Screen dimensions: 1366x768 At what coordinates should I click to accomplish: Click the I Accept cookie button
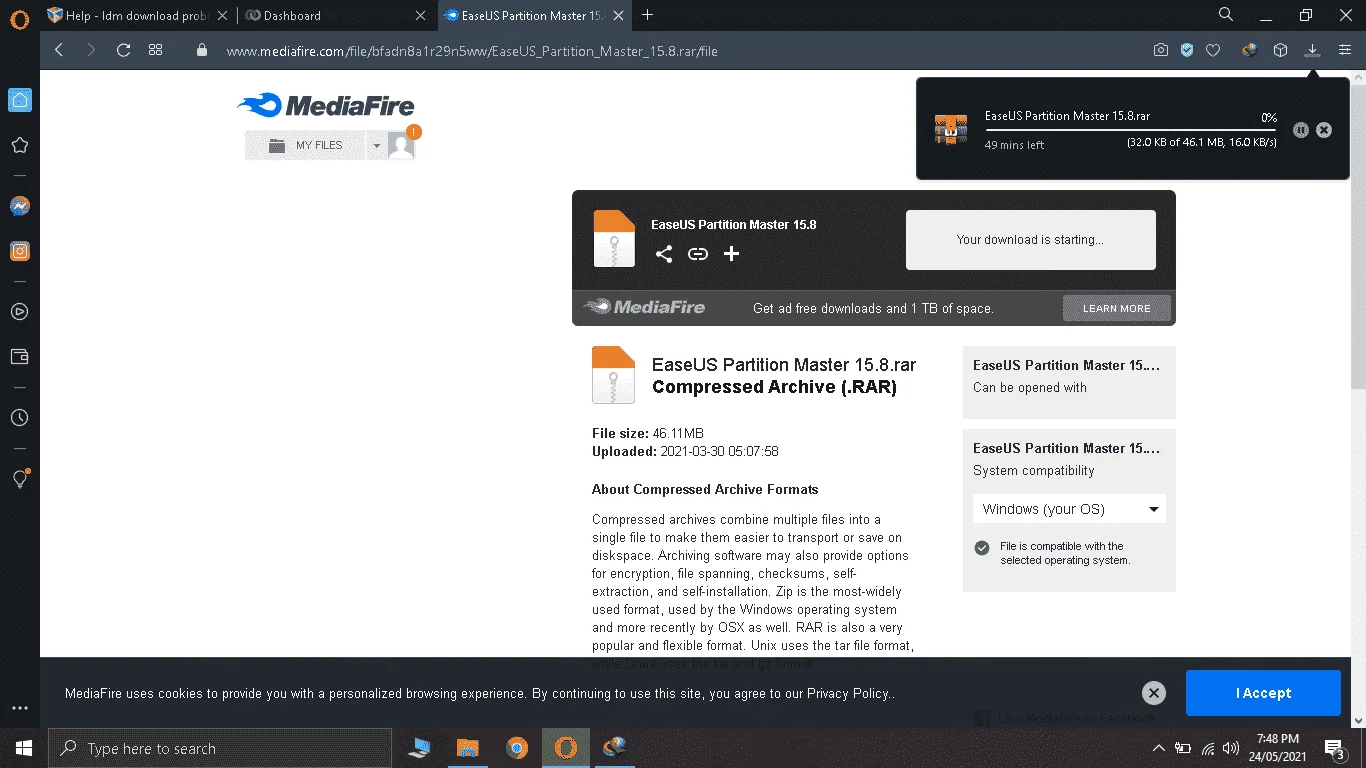point(1263,693)
